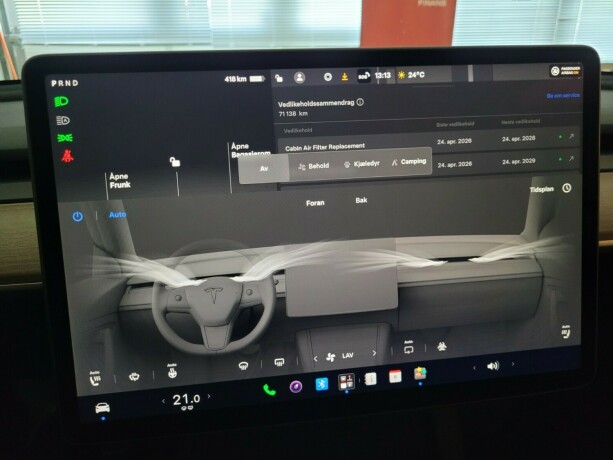This screenshot has height=460, width=613.
Task: Open the driver profile icon
Action: (x=299, y=77)
